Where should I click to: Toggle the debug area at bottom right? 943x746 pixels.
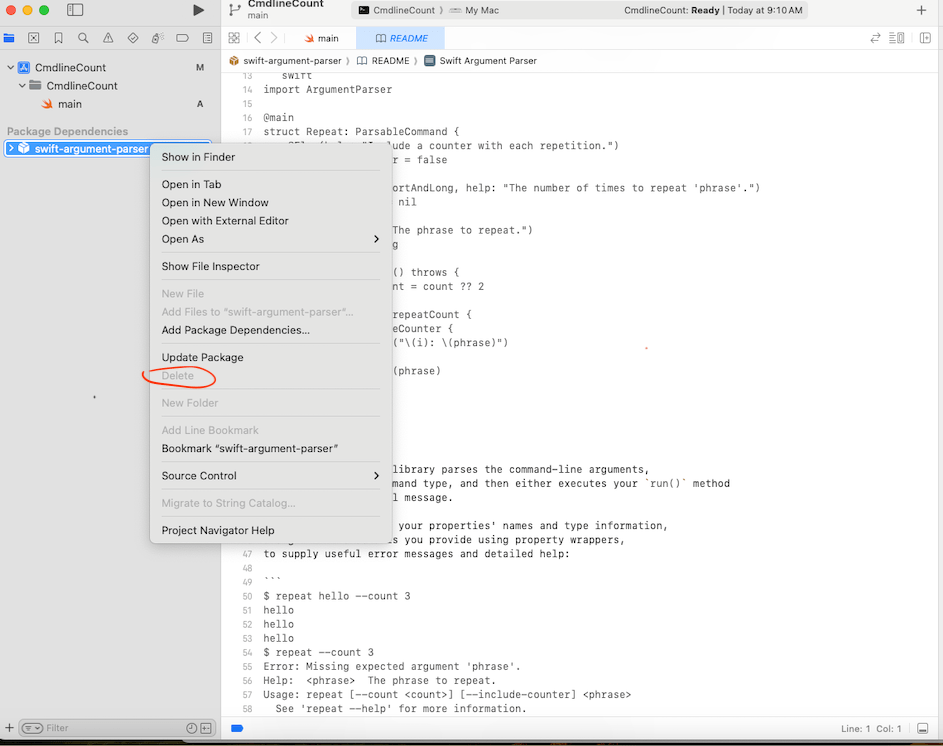click(923, 729)
